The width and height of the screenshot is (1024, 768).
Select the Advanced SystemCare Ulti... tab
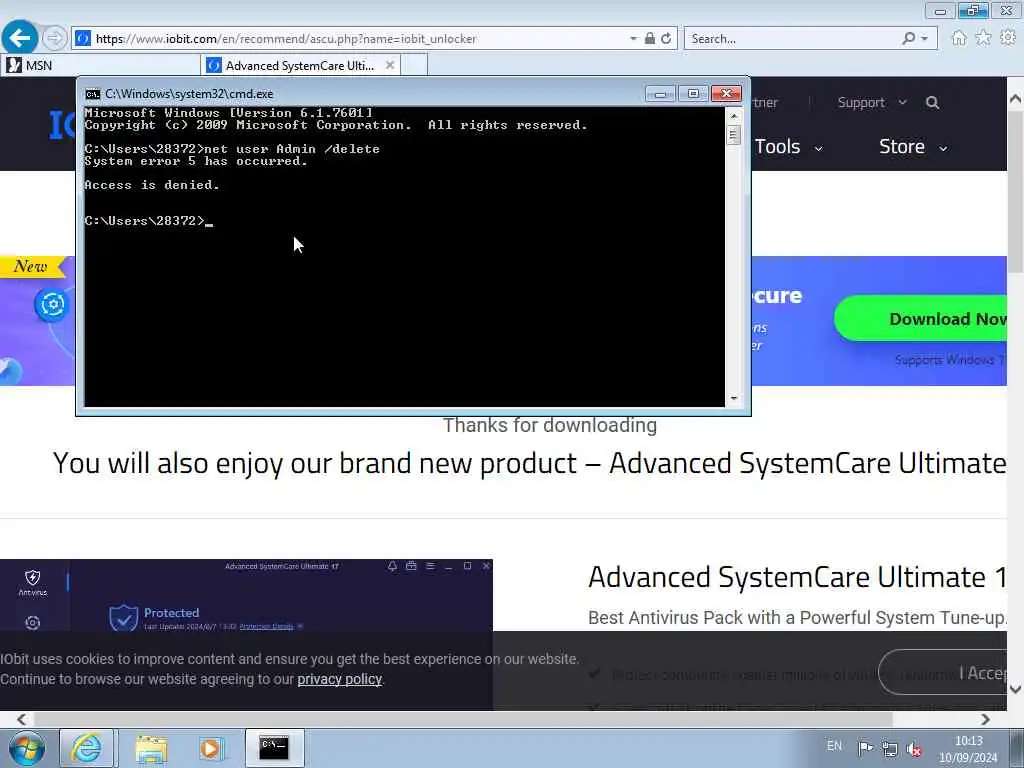[x=300, y=65]
